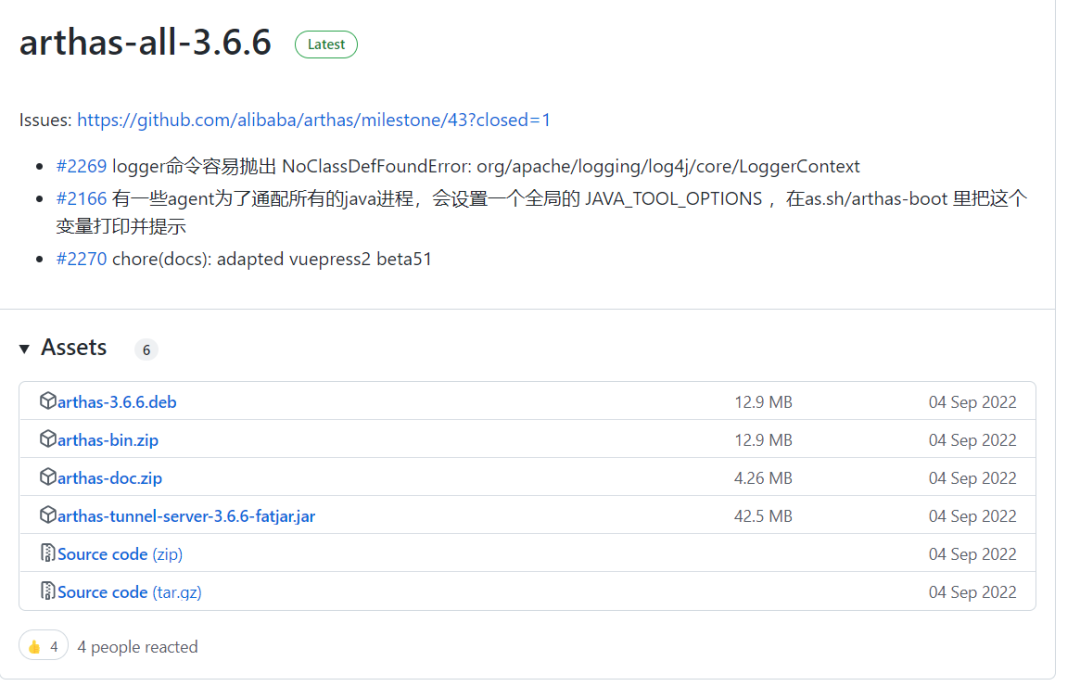Click the date in the Source code (zip) row
This screenshot has height=686, width=1080.
973,554
